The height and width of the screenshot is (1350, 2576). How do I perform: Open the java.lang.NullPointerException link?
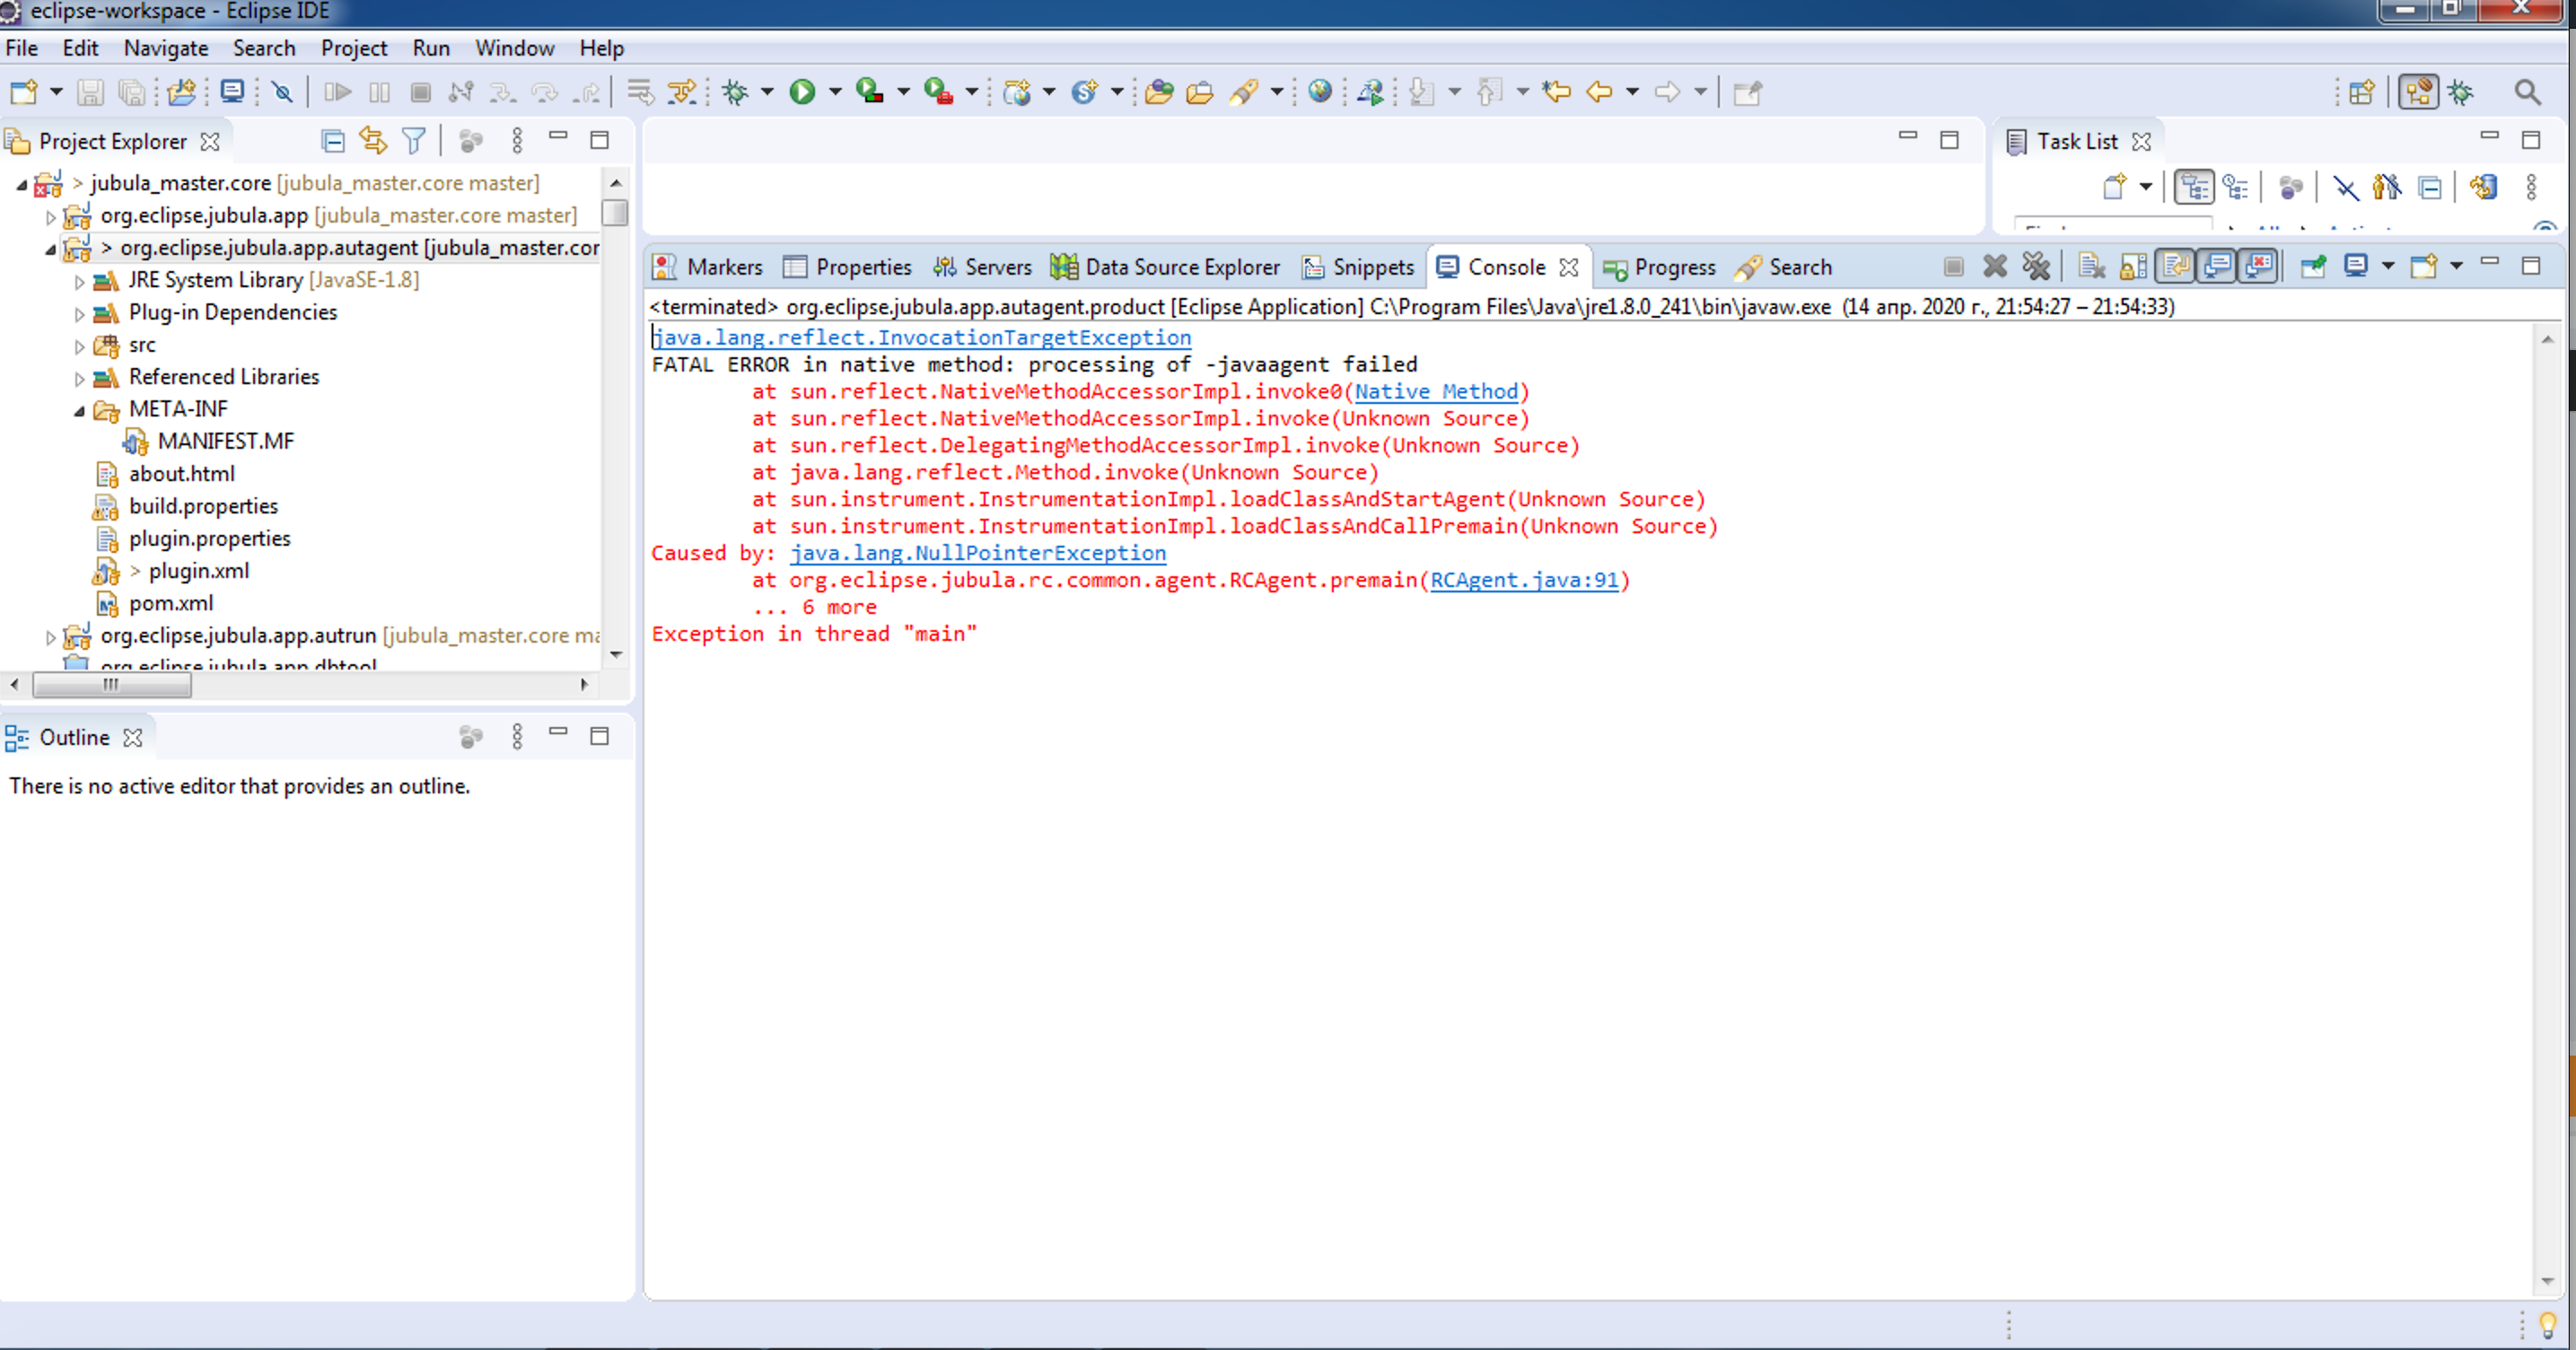978,553
